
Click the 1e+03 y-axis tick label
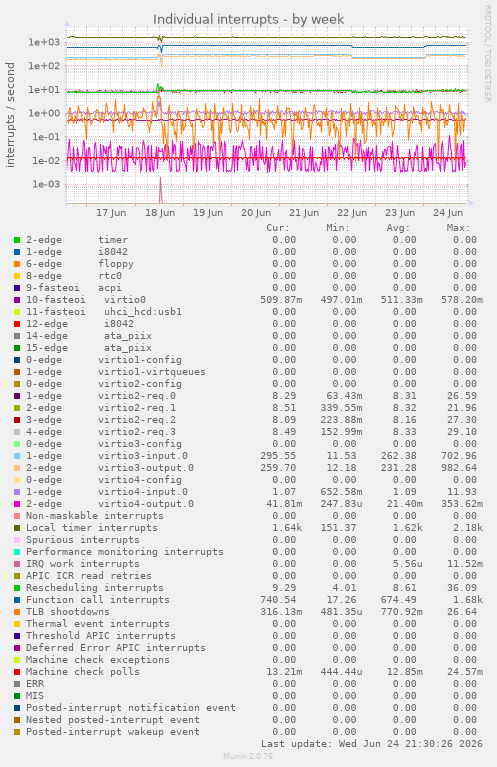pyautogui.click(x=44, y=42)
